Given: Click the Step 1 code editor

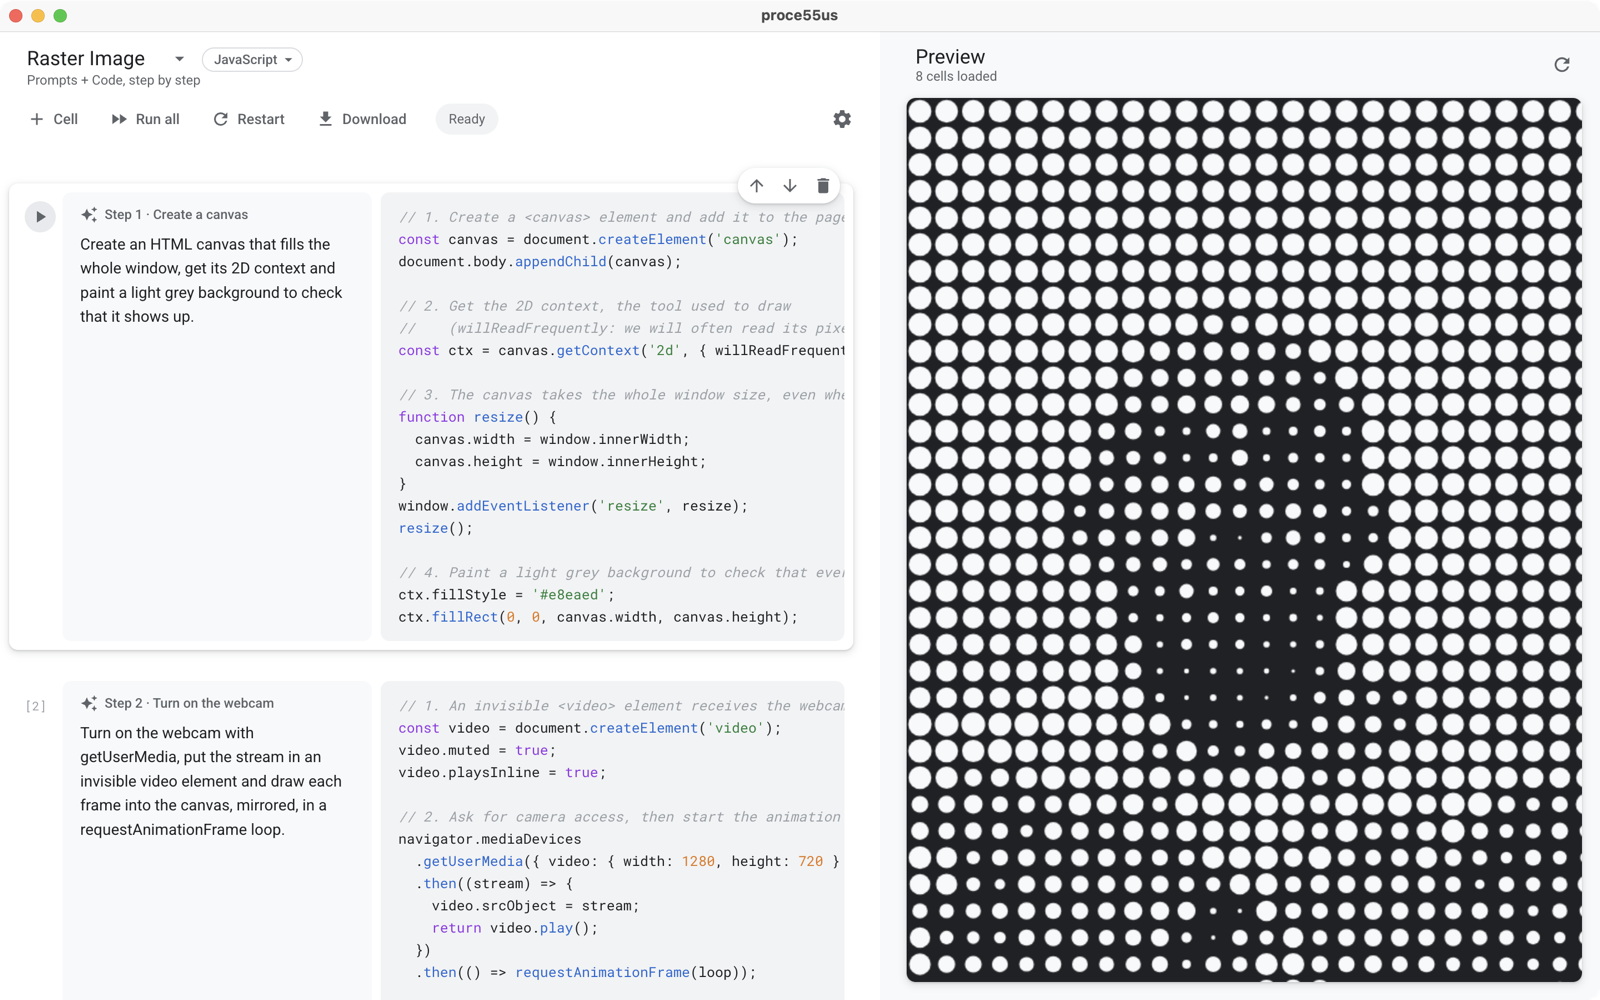Looking at the screenshot, I should pyautogui.click(x=613, y=417).
